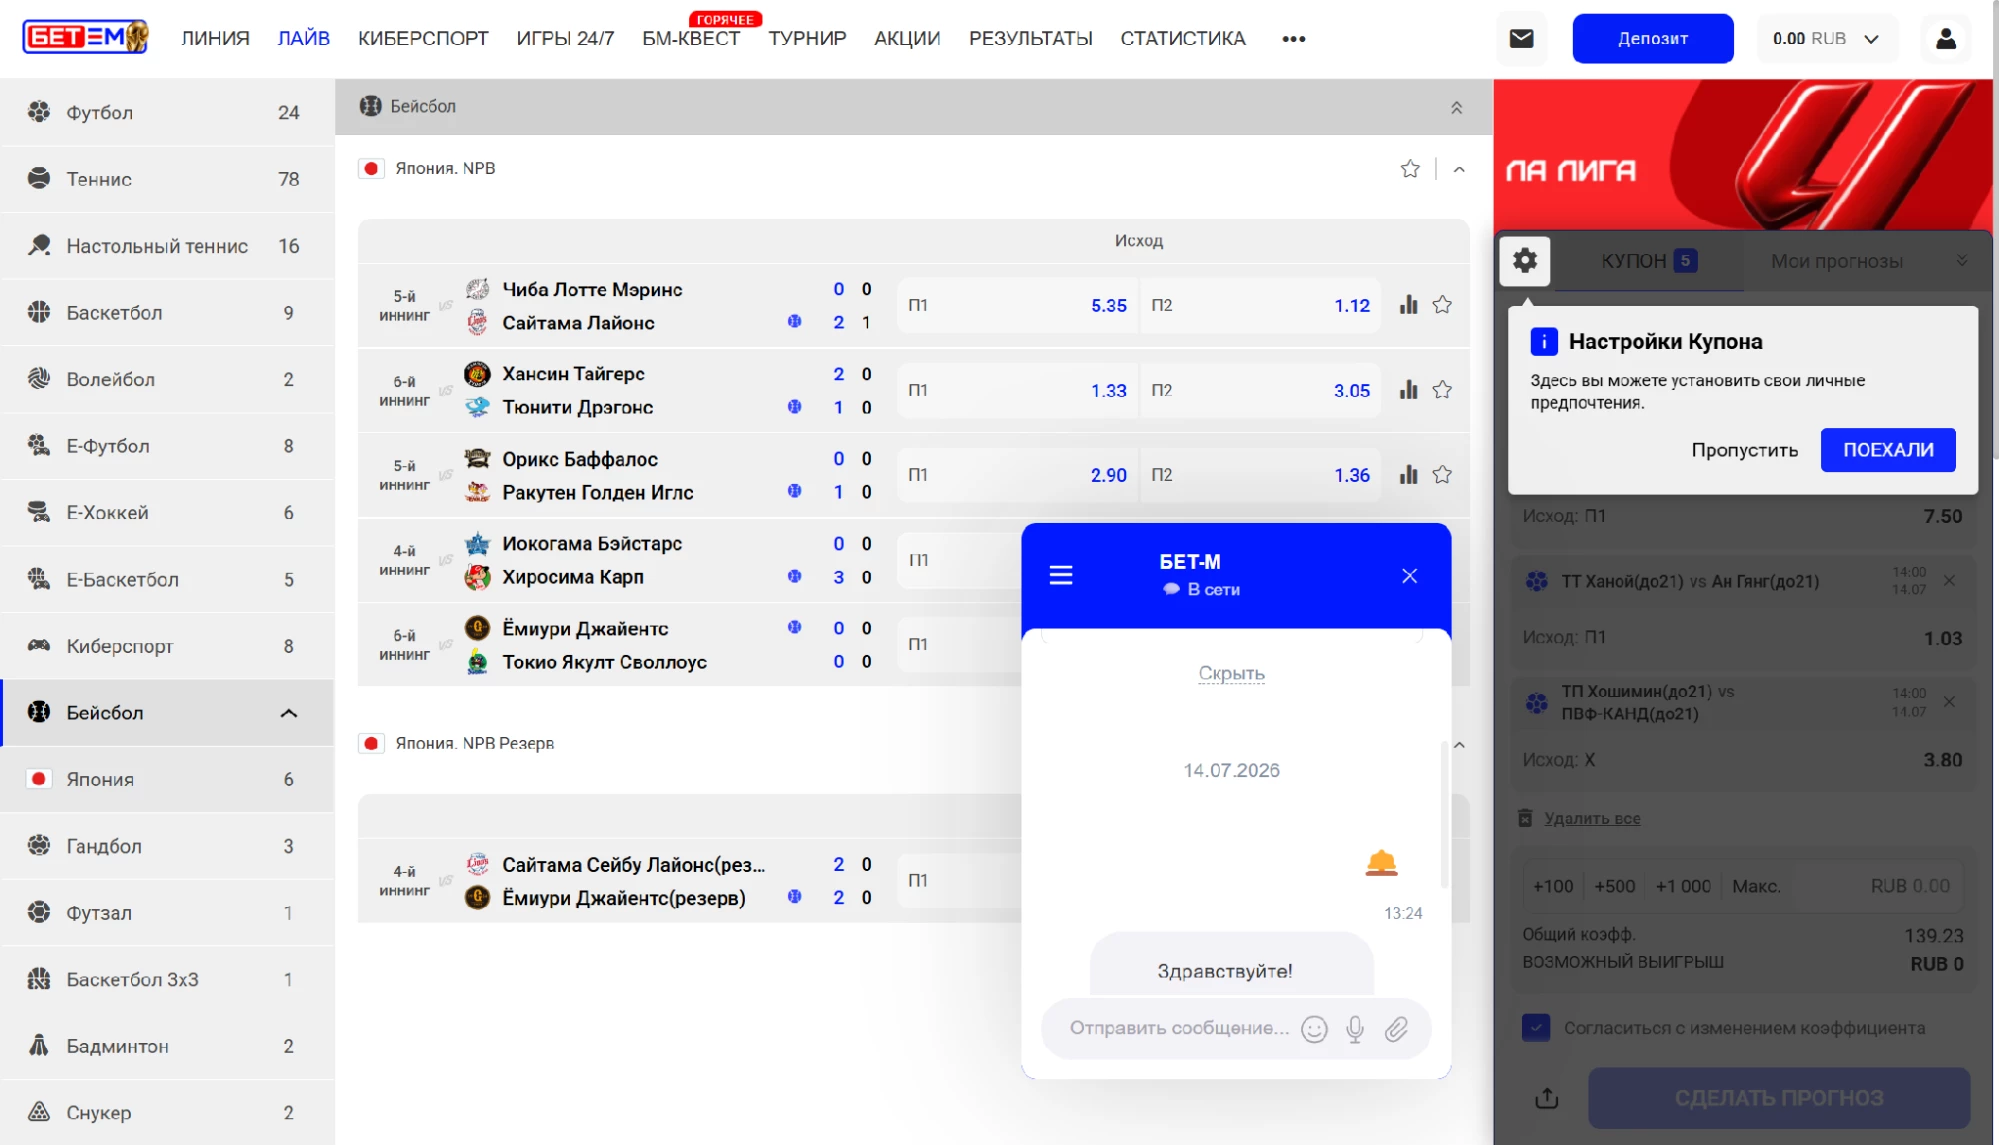Open coupon settings gear icon
Image resolution: width=1999 pixels, height=1145 pixels.
point(1524,261)
